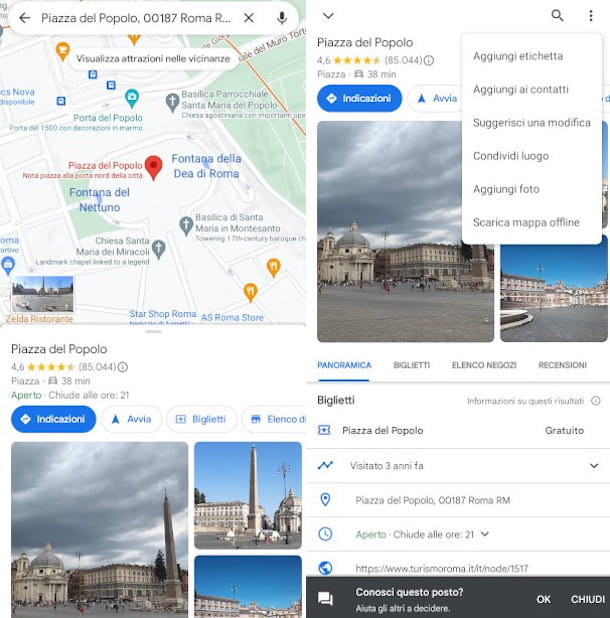
Task: Tap info icon next to 'Informazioni su questi risultati'
Action: click(x=595, y=401)
